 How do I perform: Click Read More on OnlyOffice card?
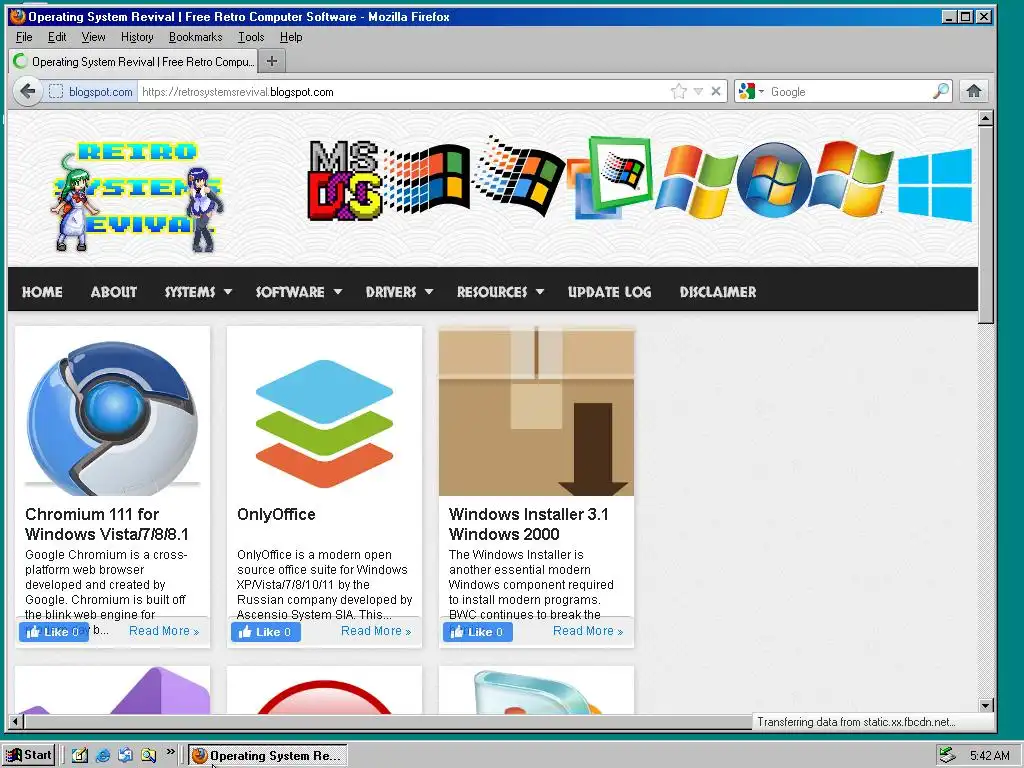pyautogui.click(x=376, y=631)
